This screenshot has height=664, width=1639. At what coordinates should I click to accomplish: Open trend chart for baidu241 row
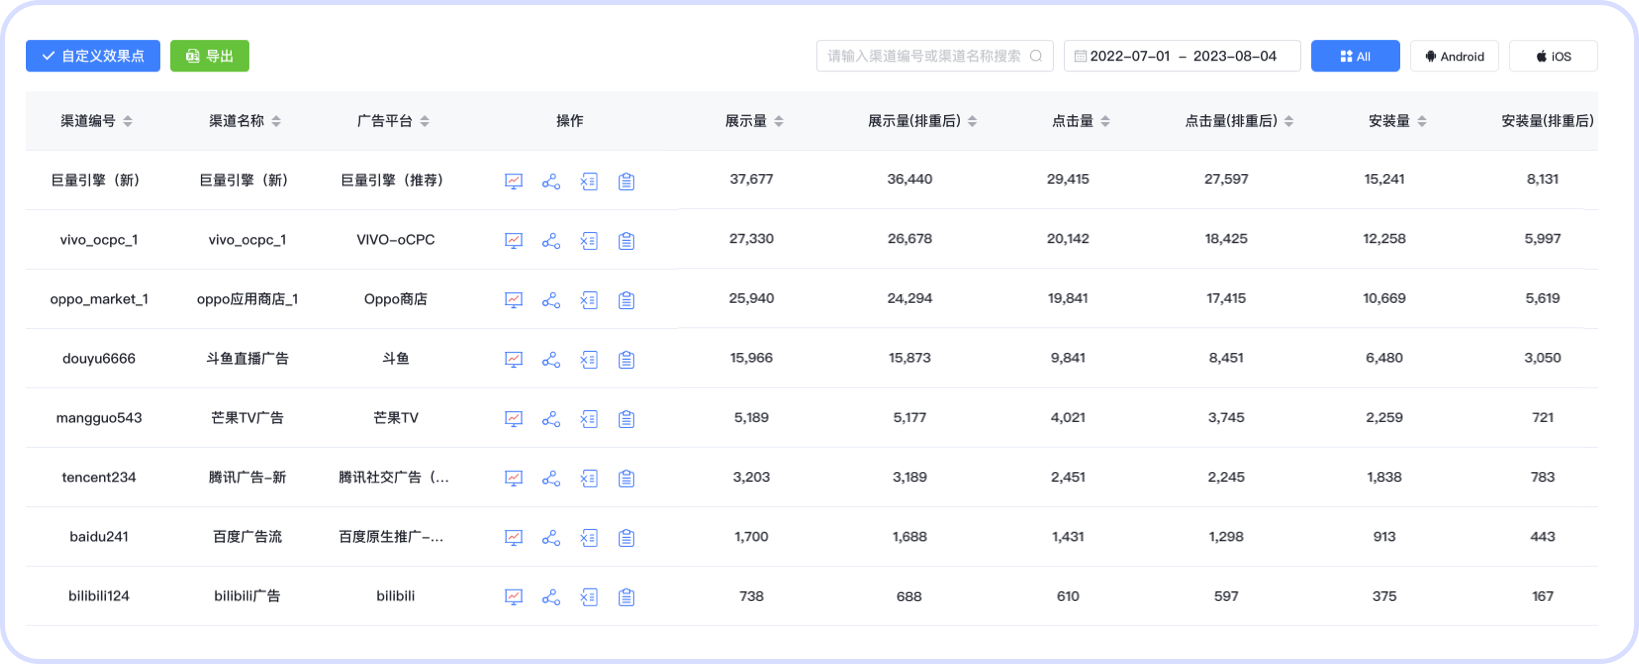pyautogui.click(x=514, y=538)
